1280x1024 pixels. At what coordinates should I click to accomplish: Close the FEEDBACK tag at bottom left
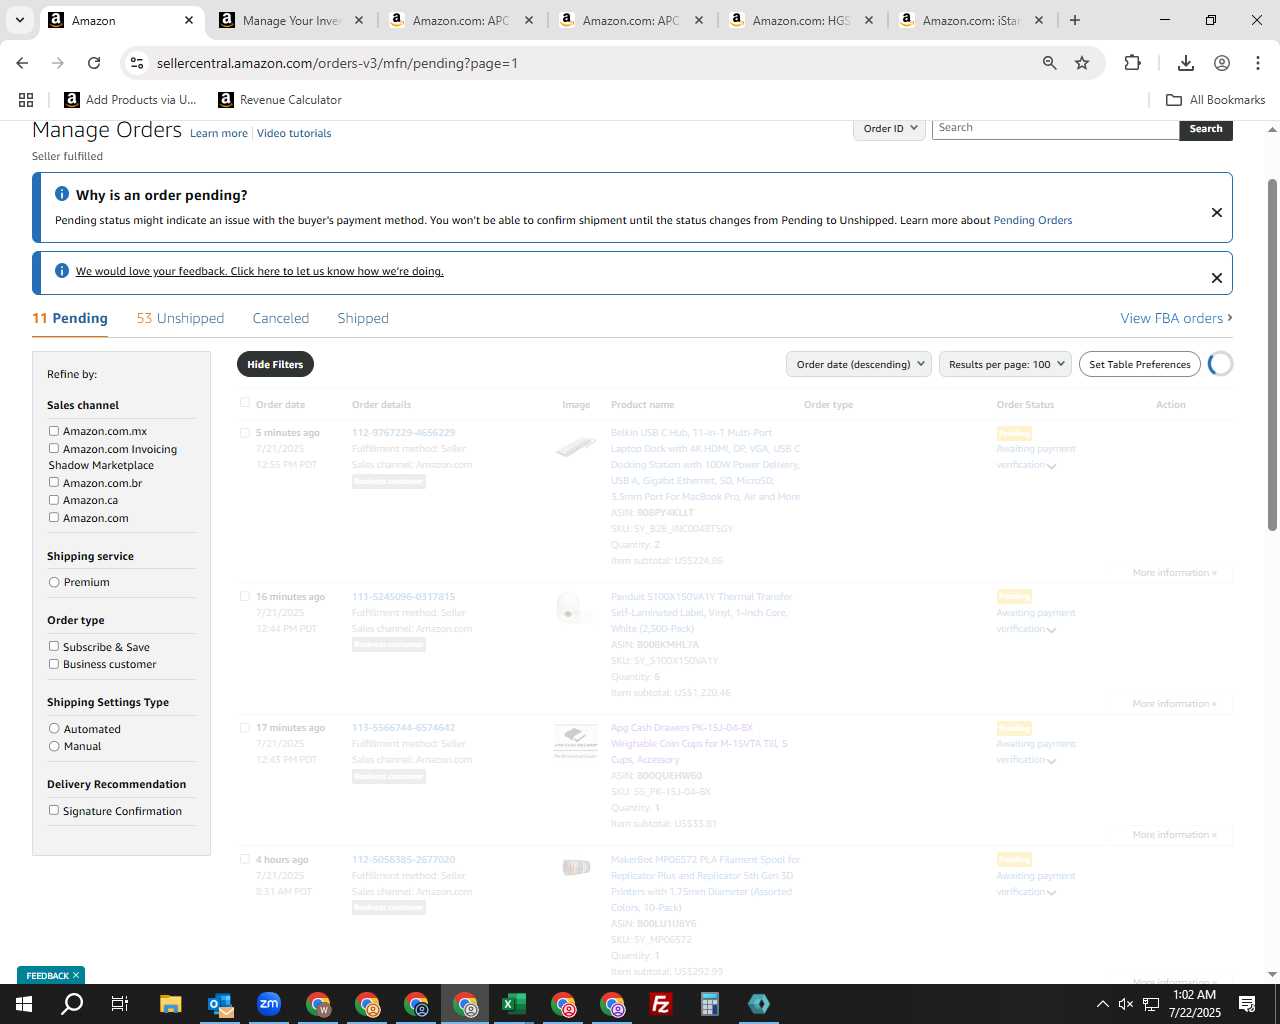[x=76, y=975]
